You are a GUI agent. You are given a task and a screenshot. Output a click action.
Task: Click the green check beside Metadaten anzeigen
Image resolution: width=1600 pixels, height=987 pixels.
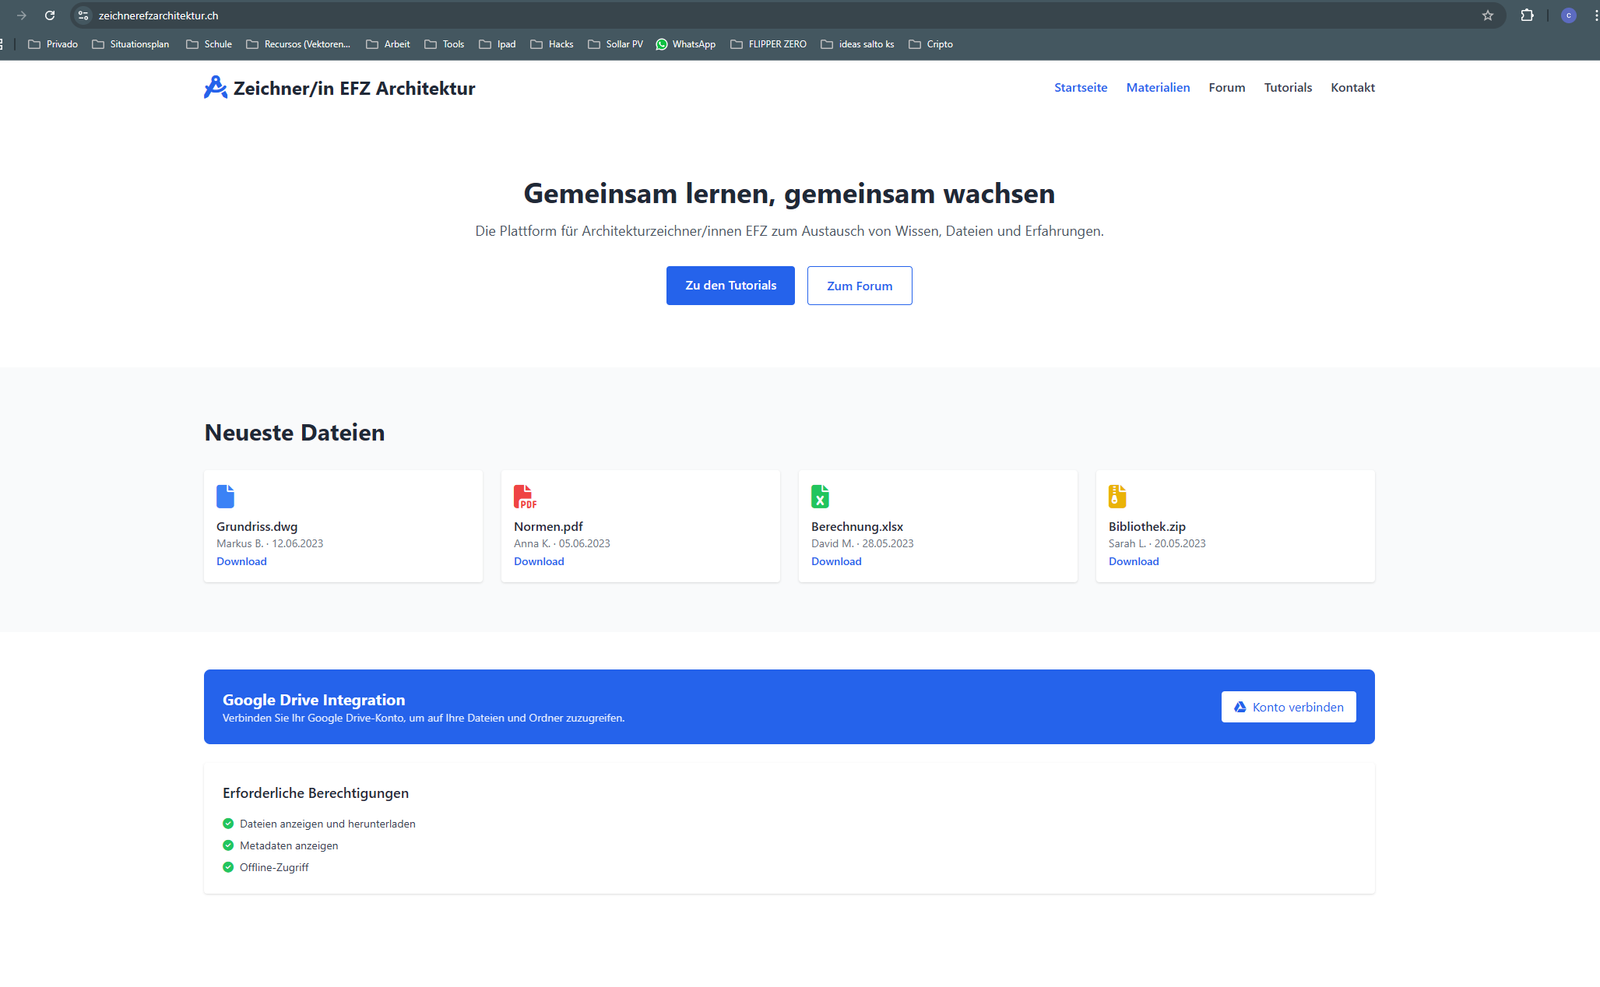pos(228,845)
